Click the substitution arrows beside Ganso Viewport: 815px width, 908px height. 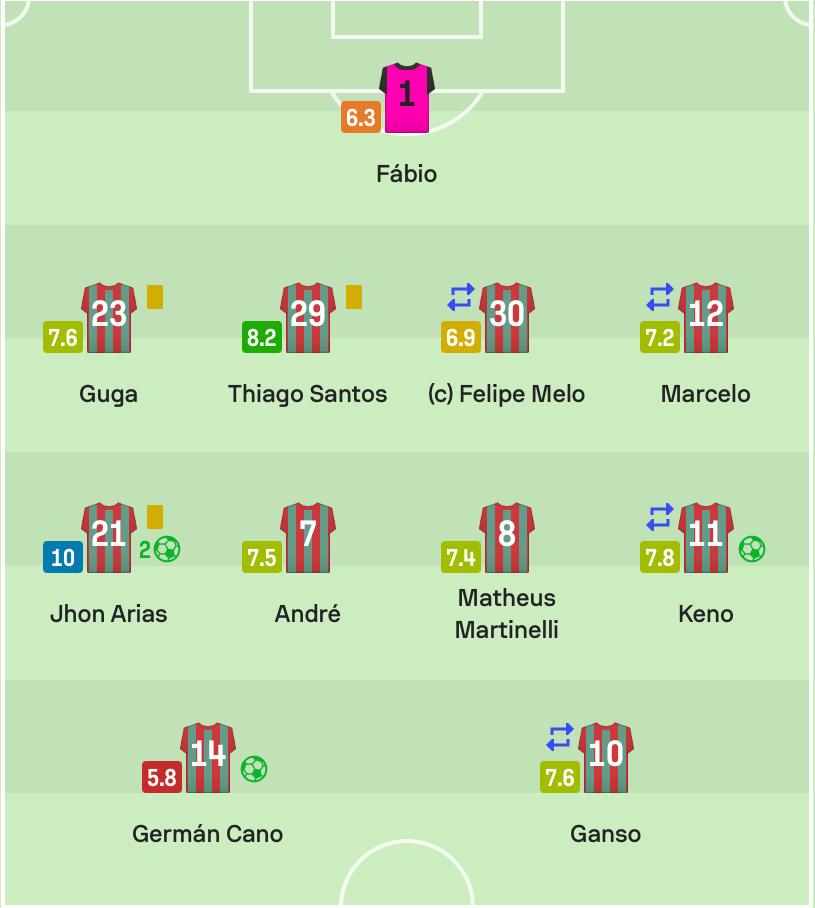tap(560, 737)
